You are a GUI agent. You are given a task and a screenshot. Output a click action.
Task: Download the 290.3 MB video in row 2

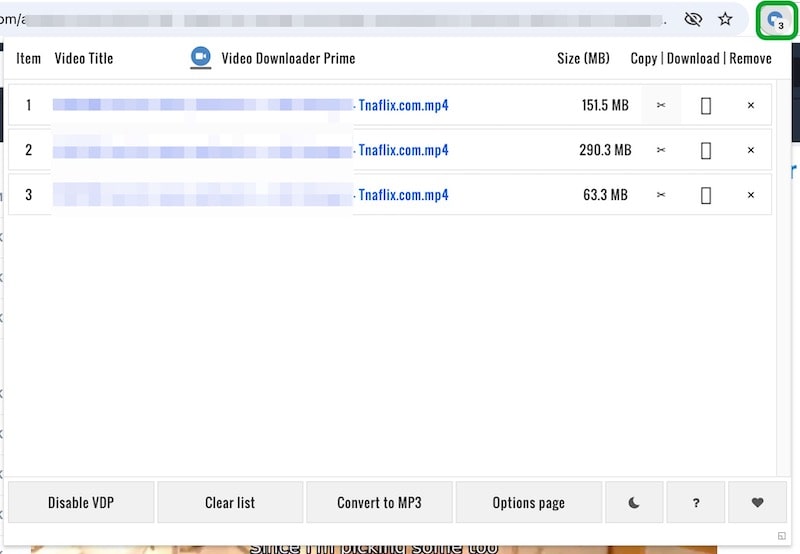(706, 150)
